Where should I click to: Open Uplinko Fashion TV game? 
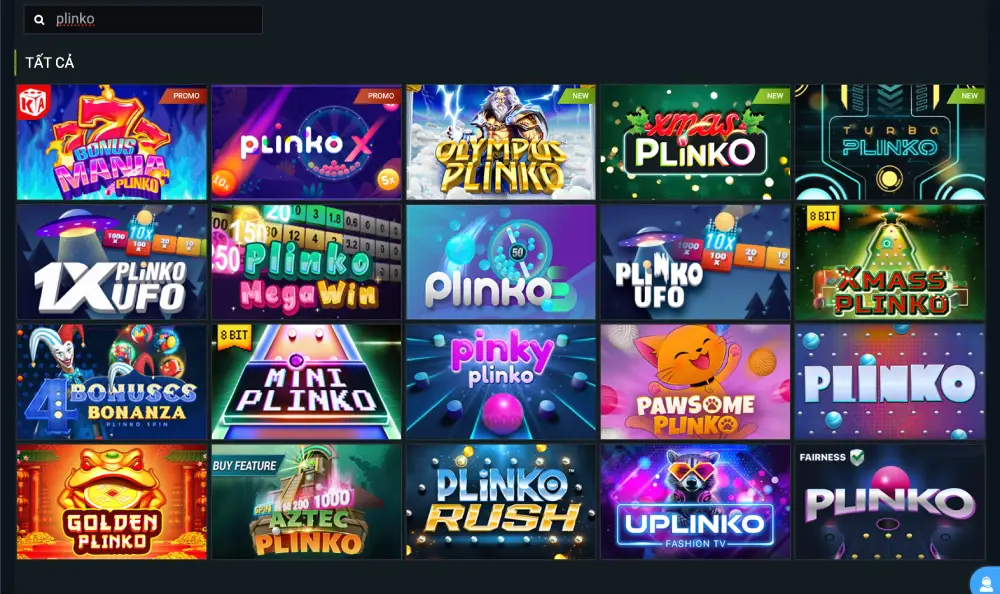695,502
